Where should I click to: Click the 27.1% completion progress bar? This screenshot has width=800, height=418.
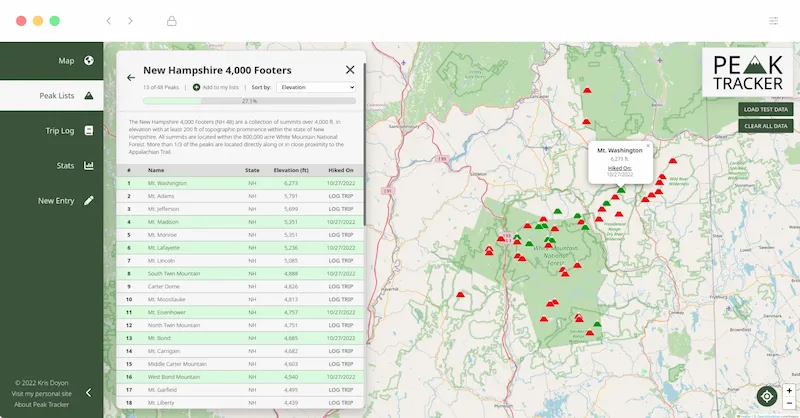[249, 101]
